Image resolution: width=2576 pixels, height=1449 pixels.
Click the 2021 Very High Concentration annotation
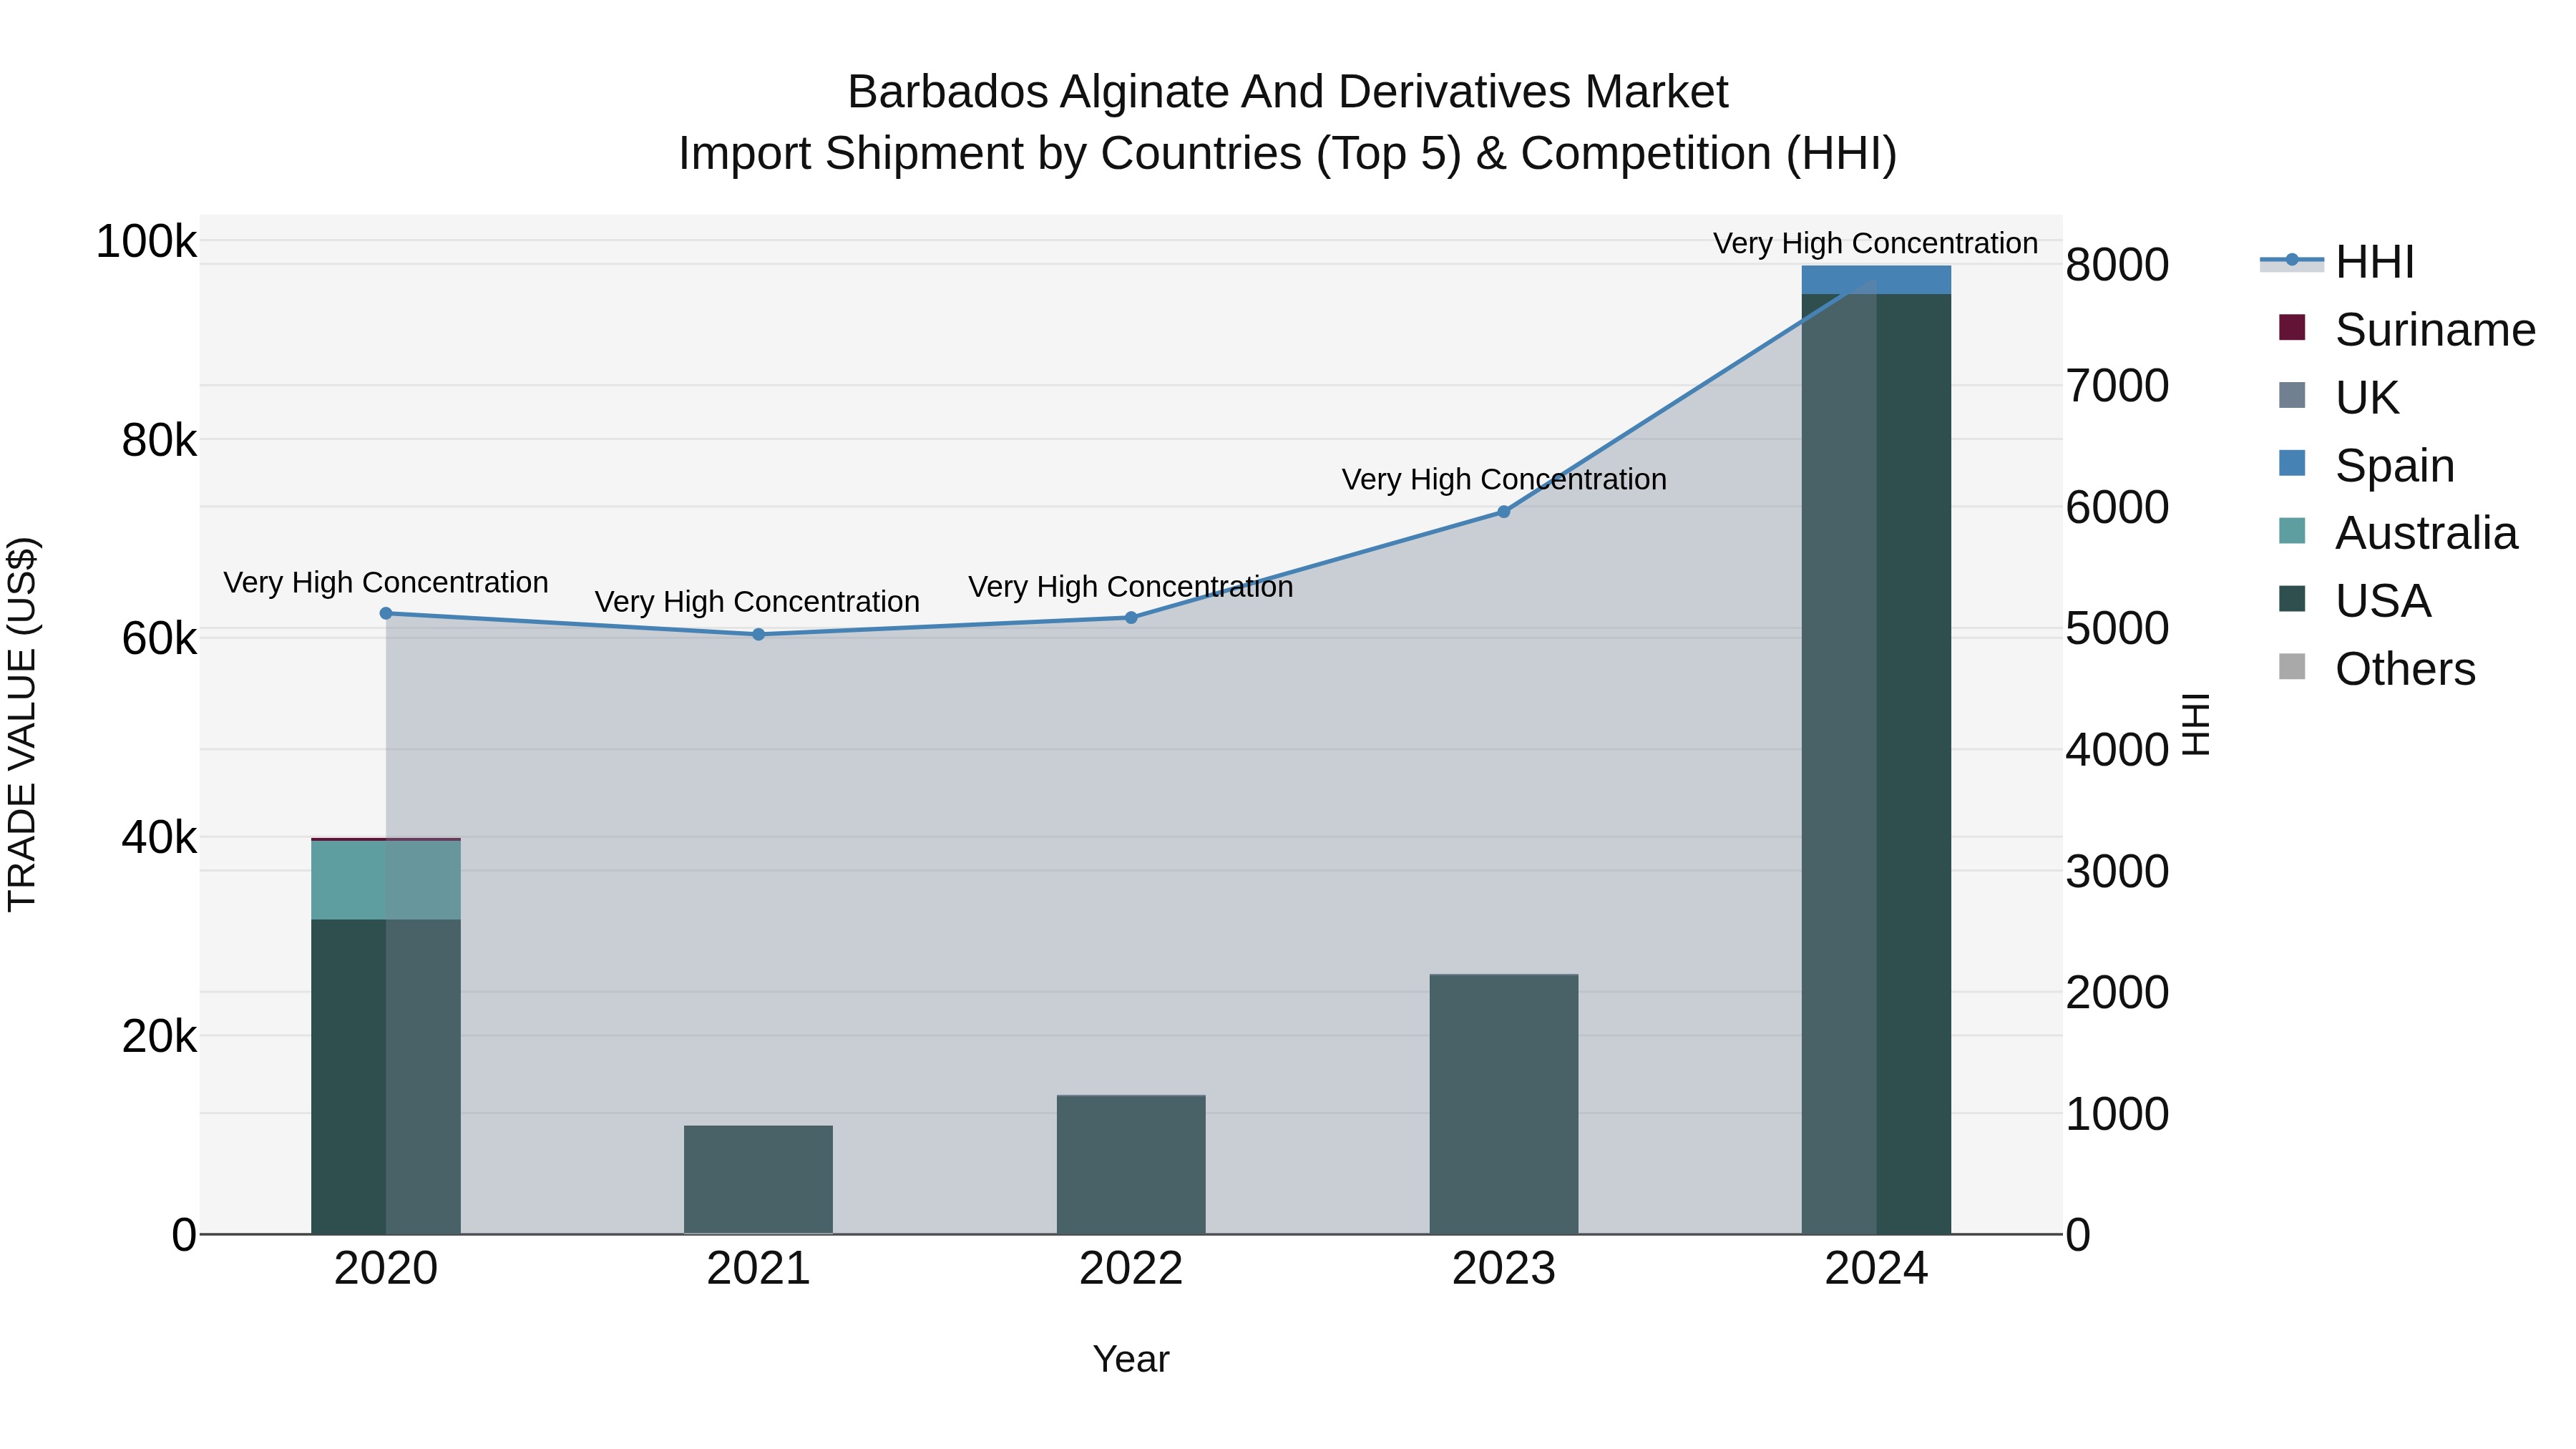coord(757,602)
